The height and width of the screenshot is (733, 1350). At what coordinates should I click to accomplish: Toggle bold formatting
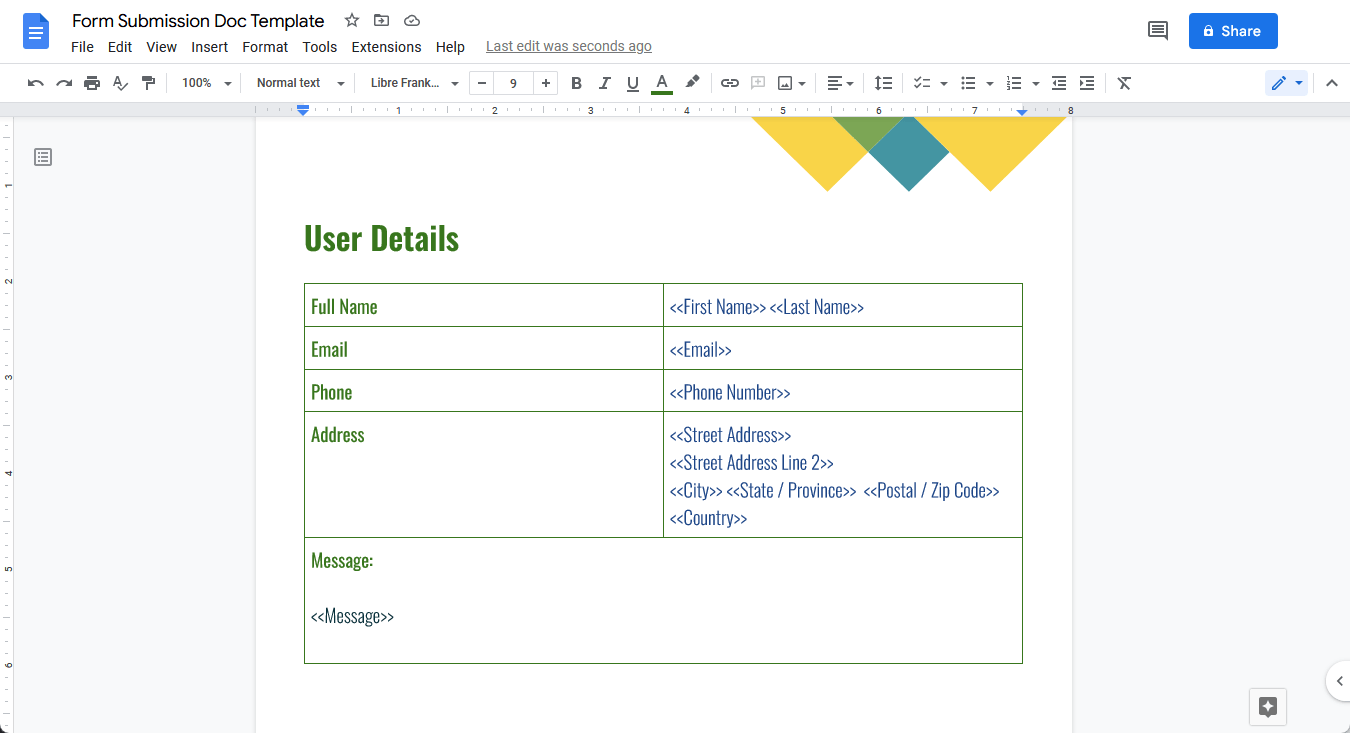pyautogui.click(x=576, y=83)
